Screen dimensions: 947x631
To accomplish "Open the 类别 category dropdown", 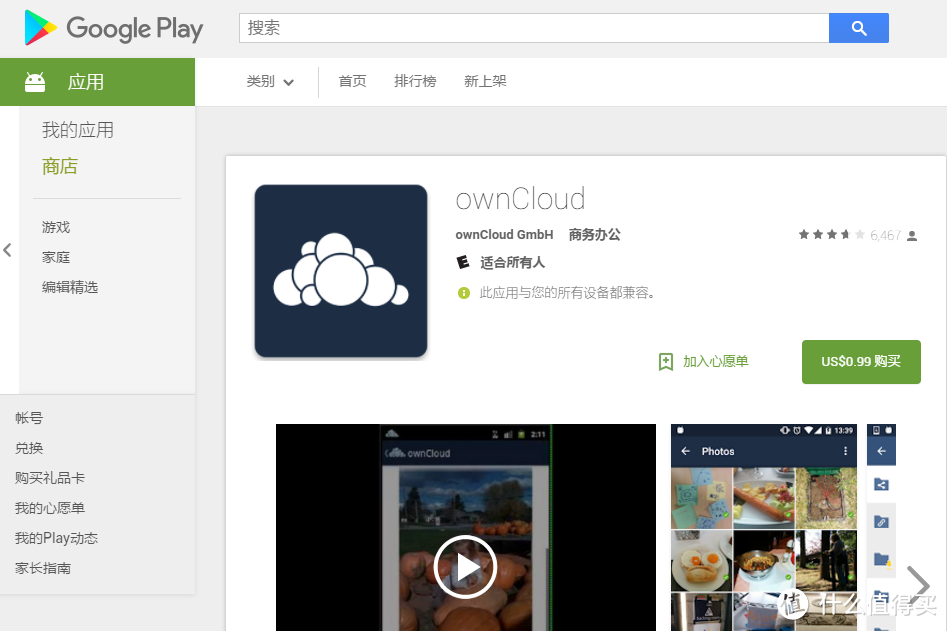I will point(270,82).
